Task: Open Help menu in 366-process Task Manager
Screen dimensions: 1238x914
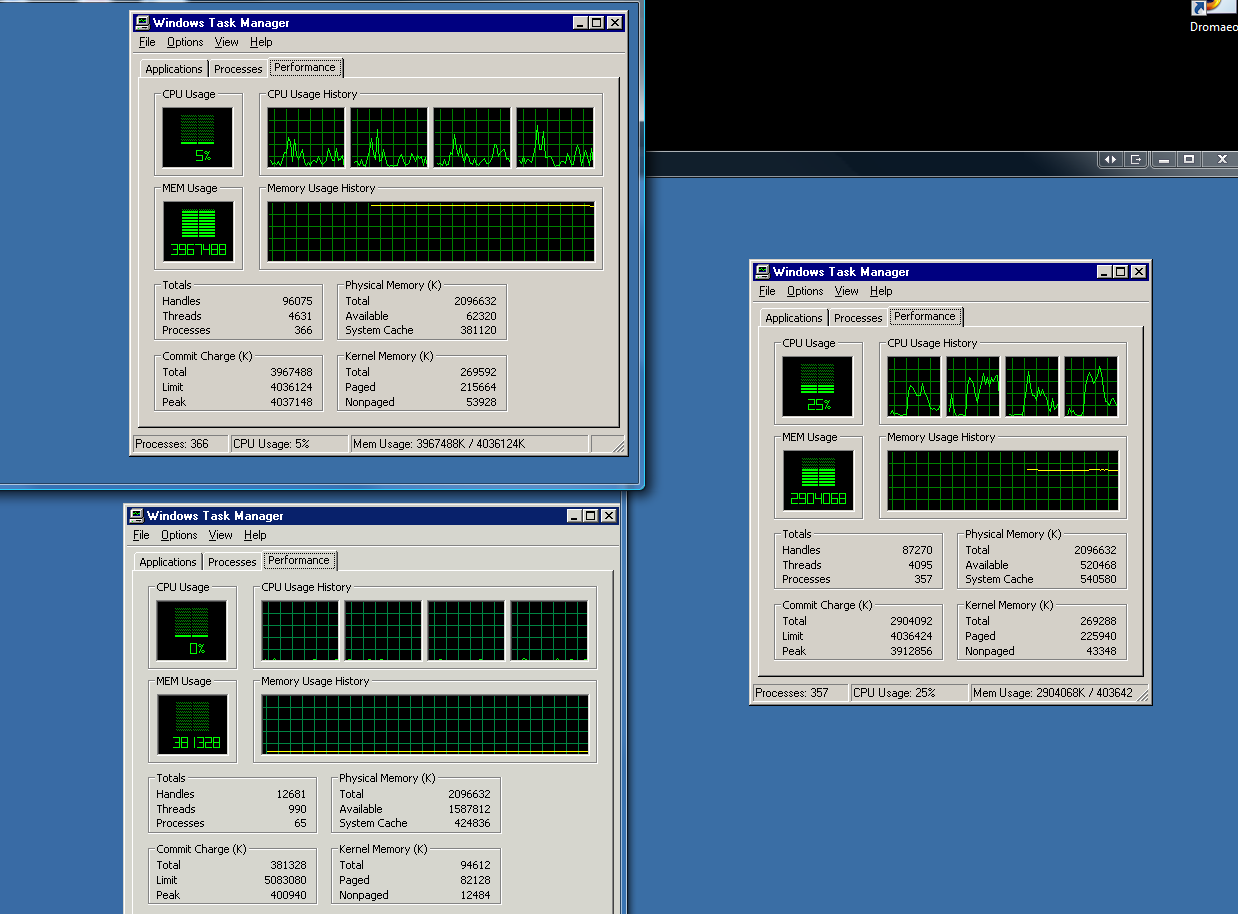Action: (261, 42)
